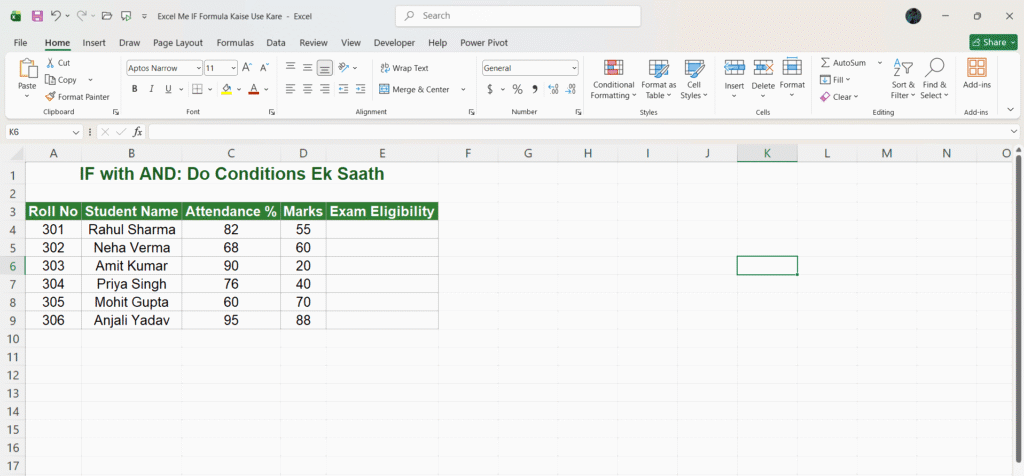Open the File tab
The image size is (1024, 476).
point(20,42)
